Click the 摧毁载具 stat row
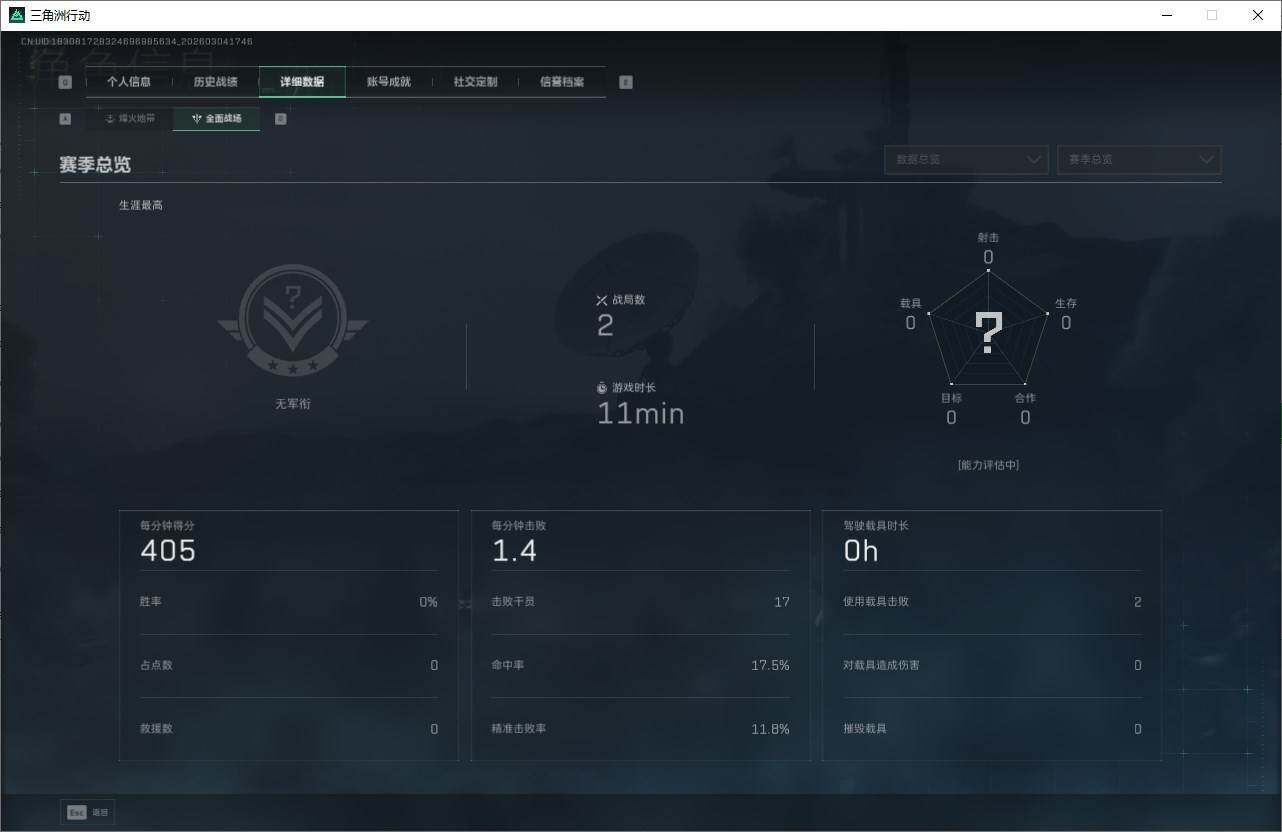 pyautogui.click(x=992, y=729)
